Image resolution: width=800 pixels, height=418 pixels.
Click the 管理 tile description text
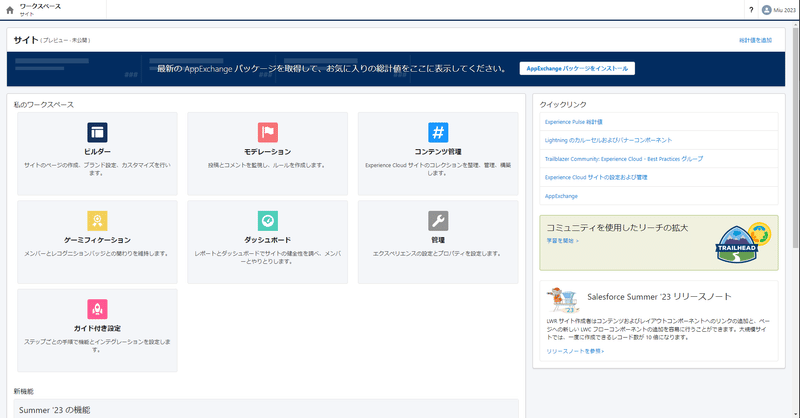coord(437,254)
